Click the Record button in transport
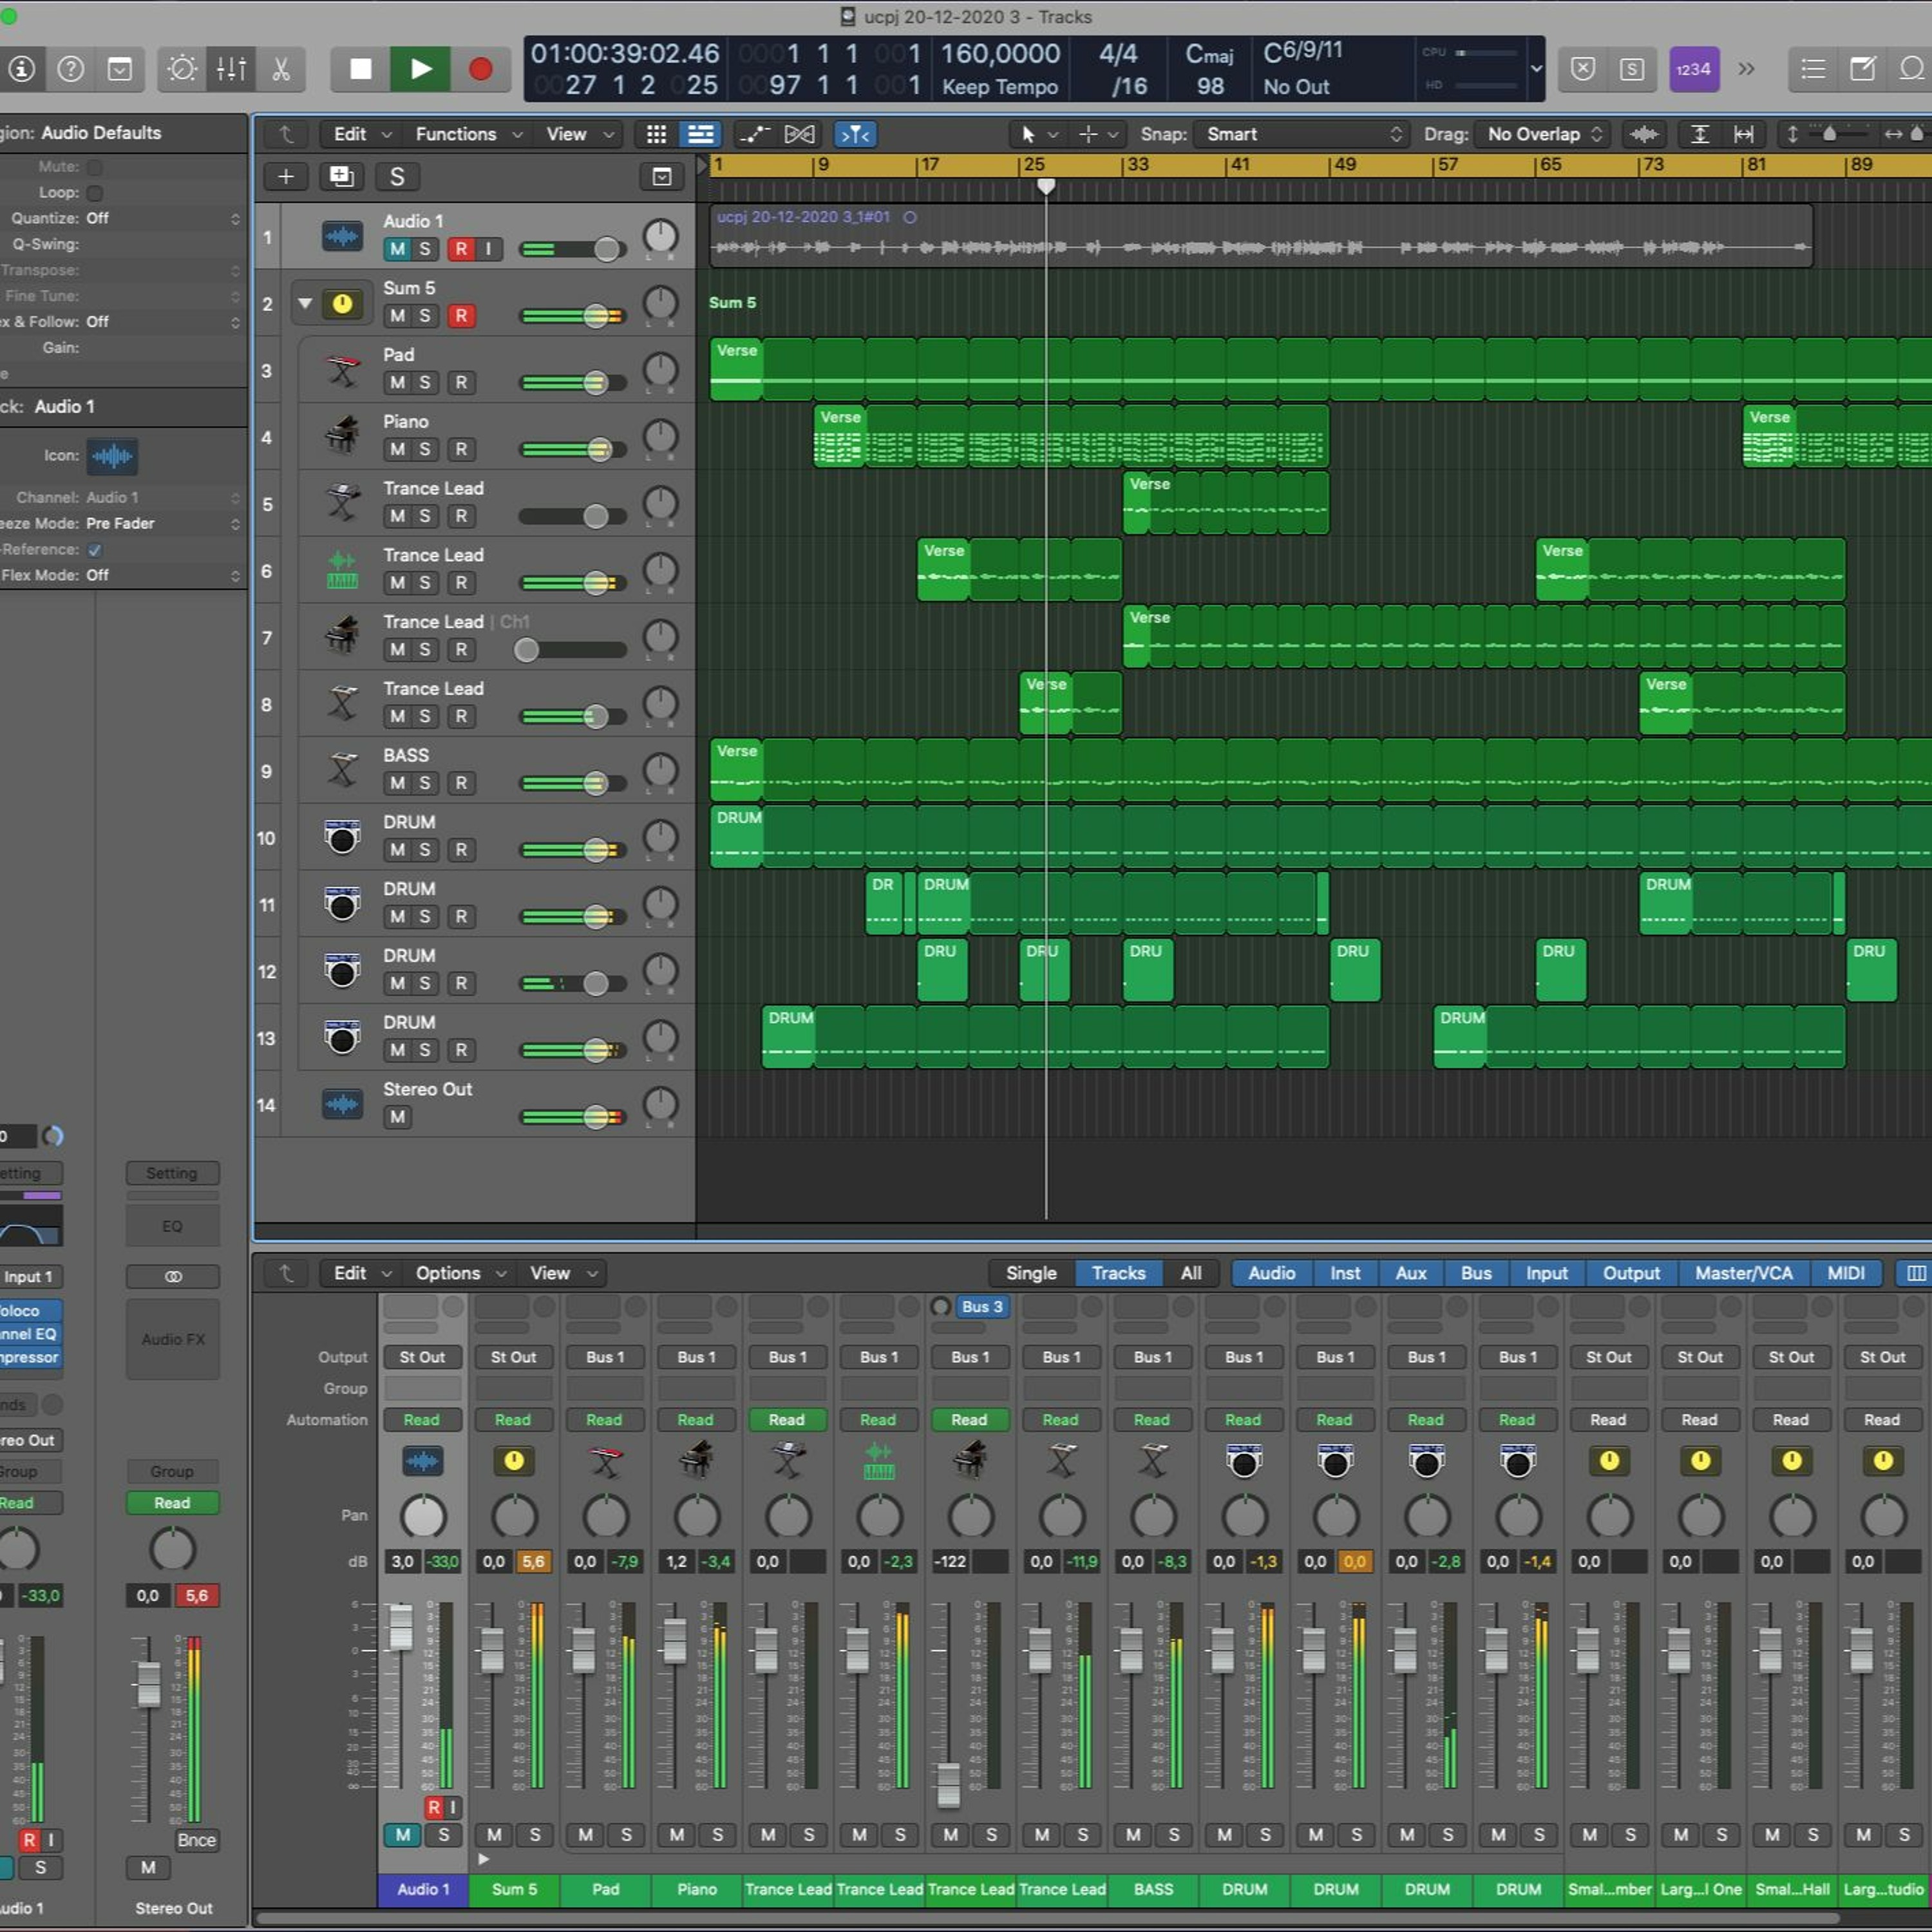The height and width of the screenshot is (1932, 1932). click(480, 69)
